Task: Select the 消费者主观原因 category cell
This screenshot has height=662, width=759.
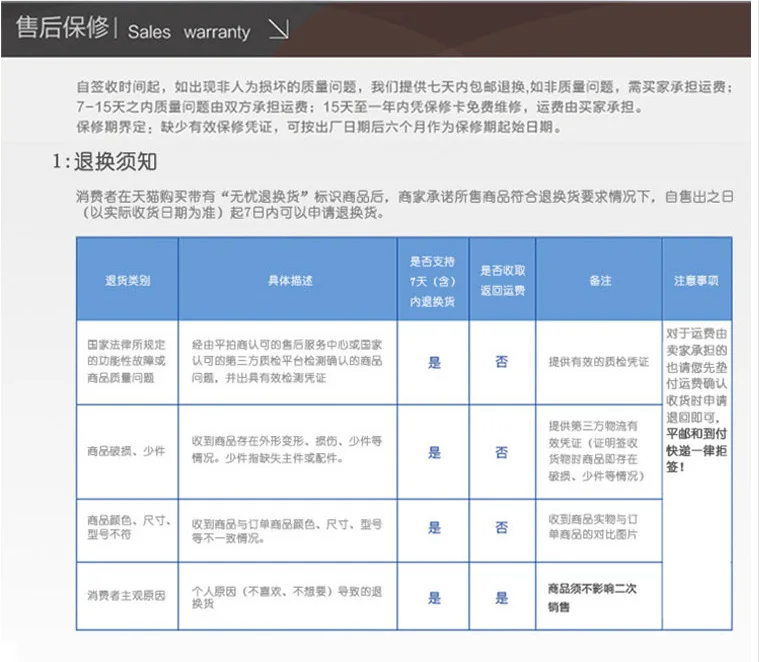Action: 127,596
